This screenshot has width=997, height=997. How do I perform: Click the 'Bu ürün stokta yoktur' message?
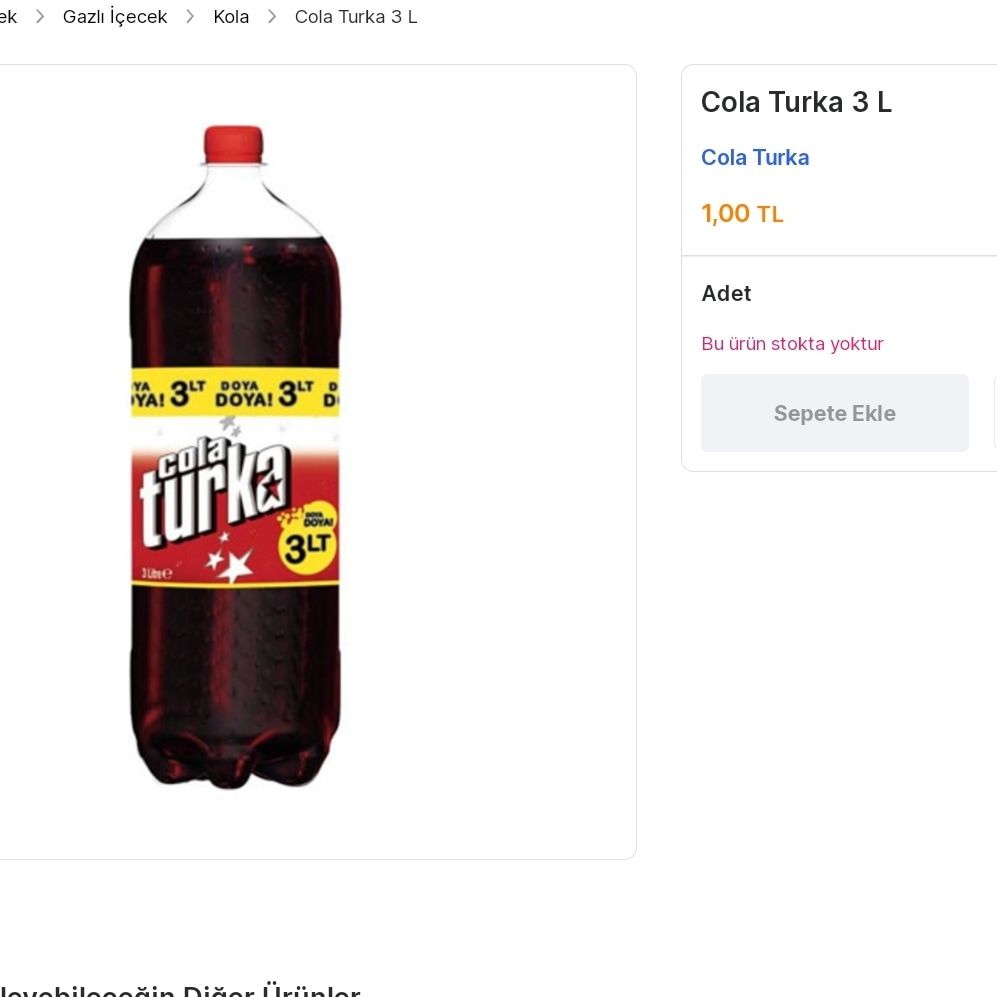coord(792,344)
